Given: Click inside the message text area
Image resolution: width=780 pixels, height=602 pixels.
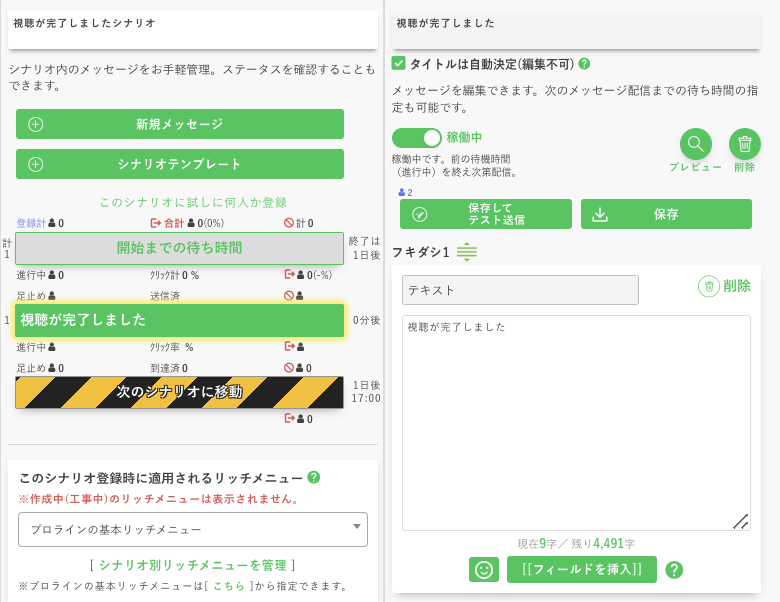Looking at the screenshot, I should [576, 422].
